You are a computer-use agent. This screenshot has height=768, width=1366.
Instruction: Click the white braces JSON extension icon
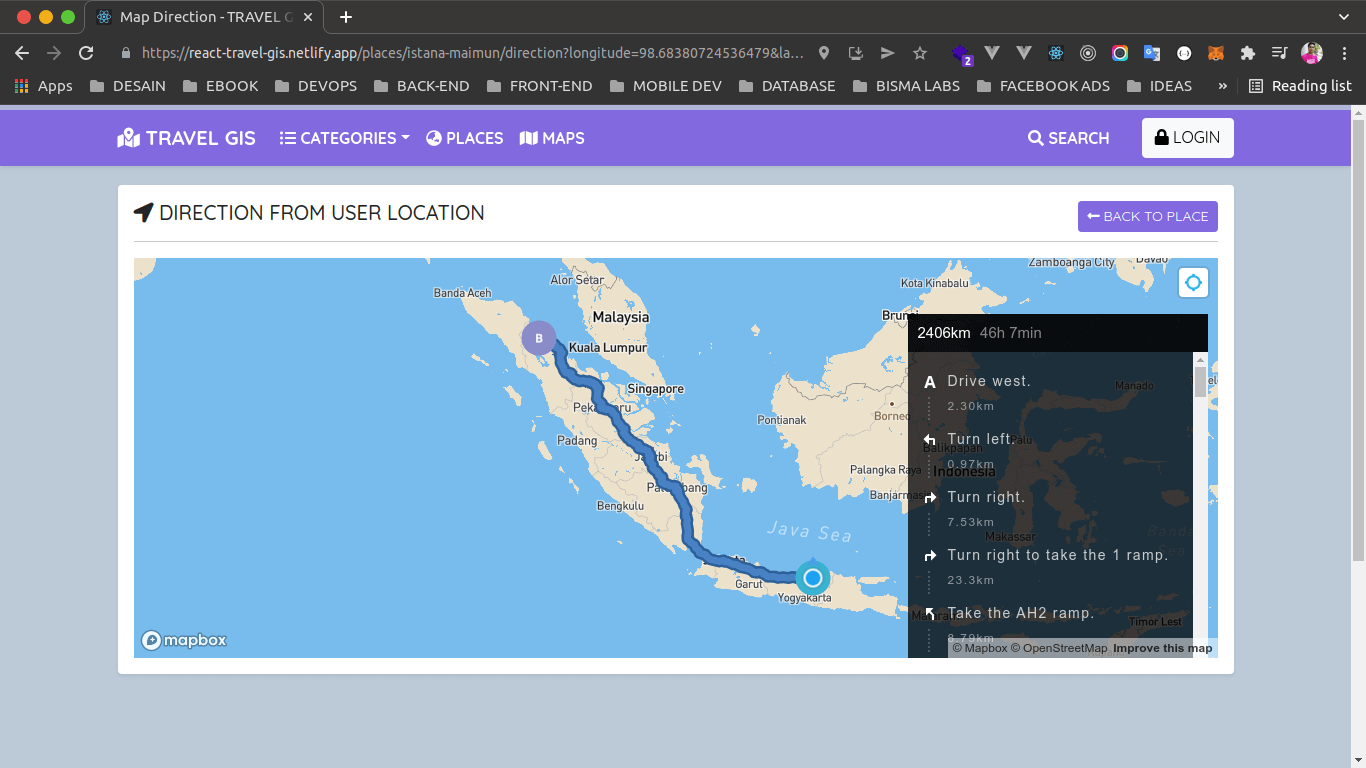point(1184,53)
